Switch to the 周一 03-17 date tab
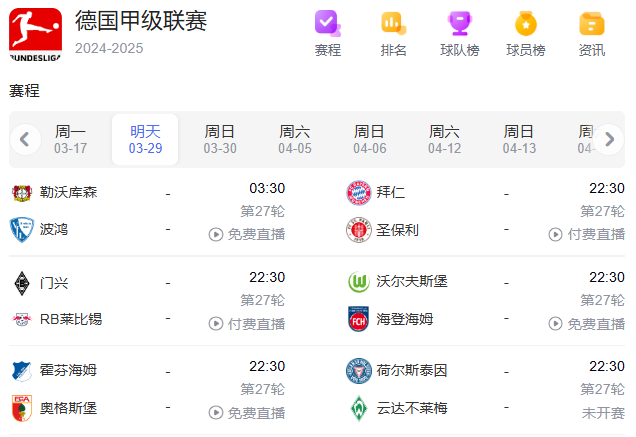 (x=70, y=139)
